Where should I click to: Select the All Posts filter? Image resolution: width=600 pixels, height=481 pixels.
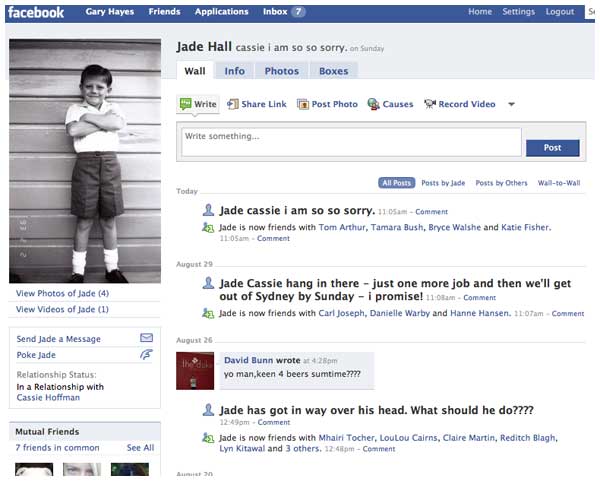point(397,183)
